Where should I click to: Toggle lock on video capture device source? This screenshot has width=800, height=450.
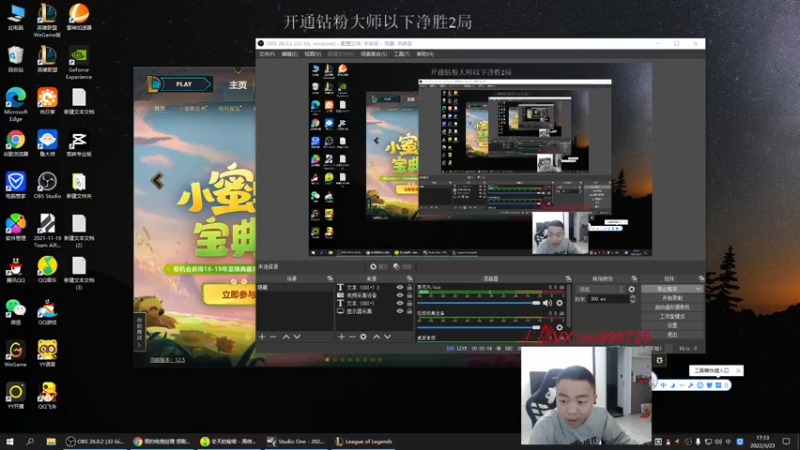click(x=409, y=295)
